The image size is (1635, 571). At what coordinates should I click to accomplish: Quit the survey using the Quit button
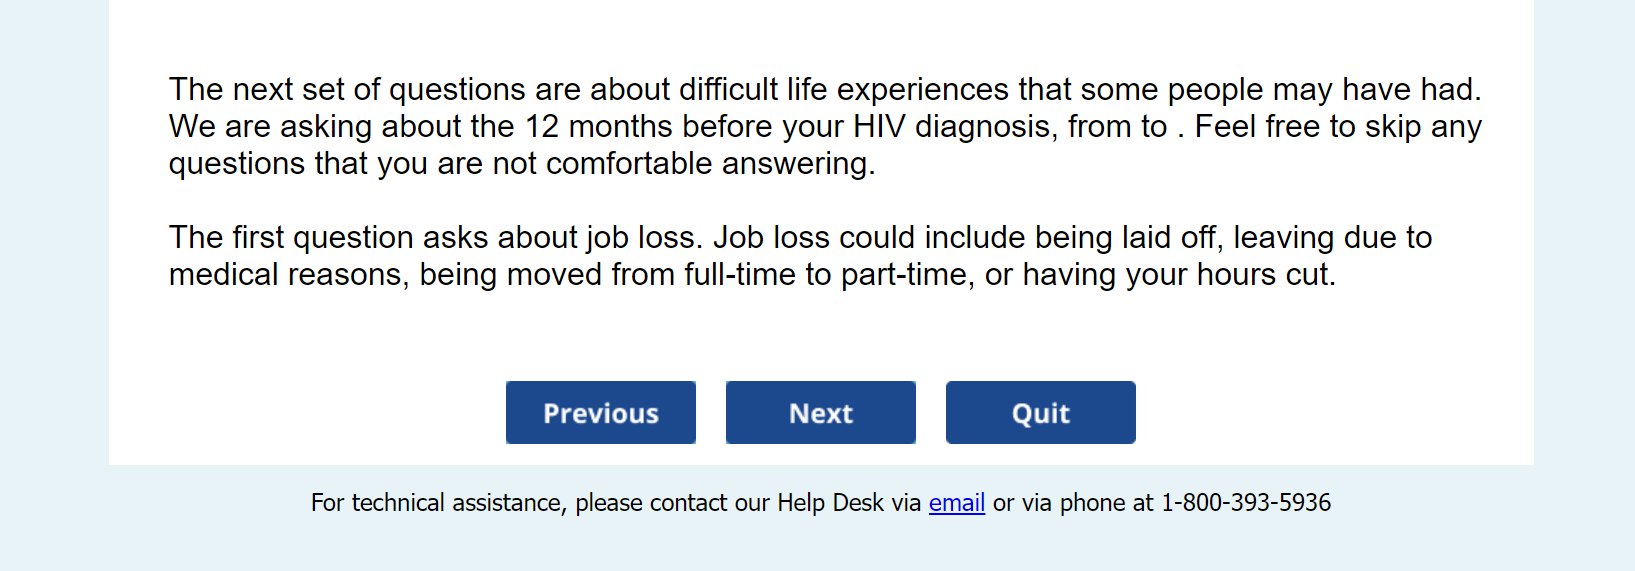(1040, 413)
